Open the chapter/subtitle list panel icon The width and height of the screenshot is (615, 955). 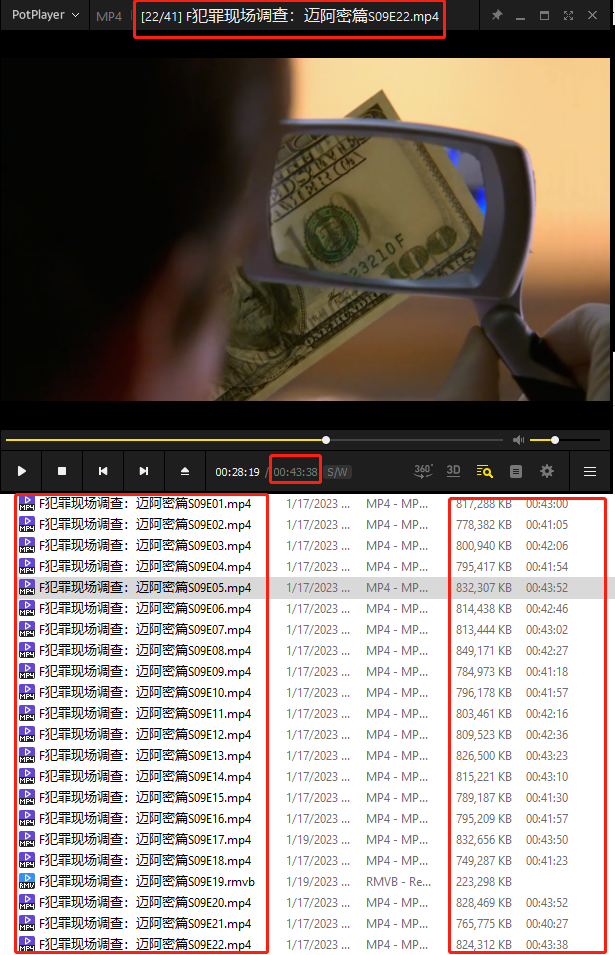point(516,471)
